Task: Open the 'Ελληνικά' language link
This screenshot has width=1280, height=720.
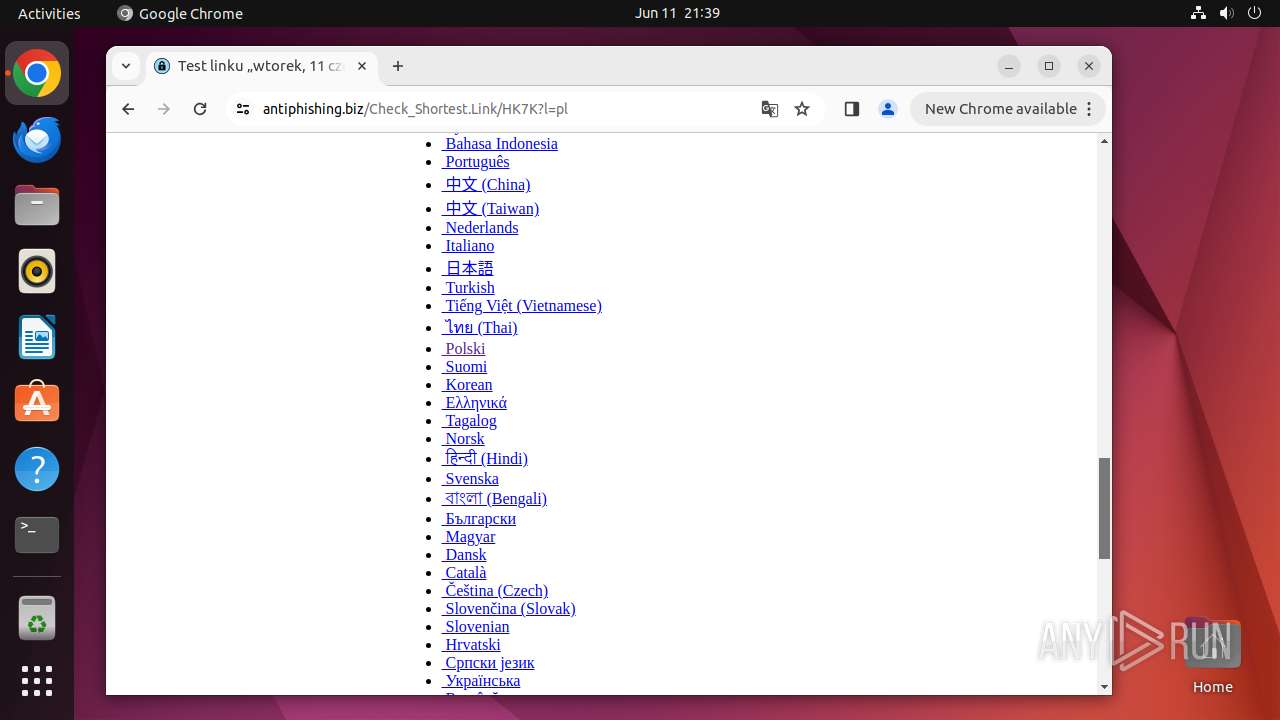Action: pos(475,403)
